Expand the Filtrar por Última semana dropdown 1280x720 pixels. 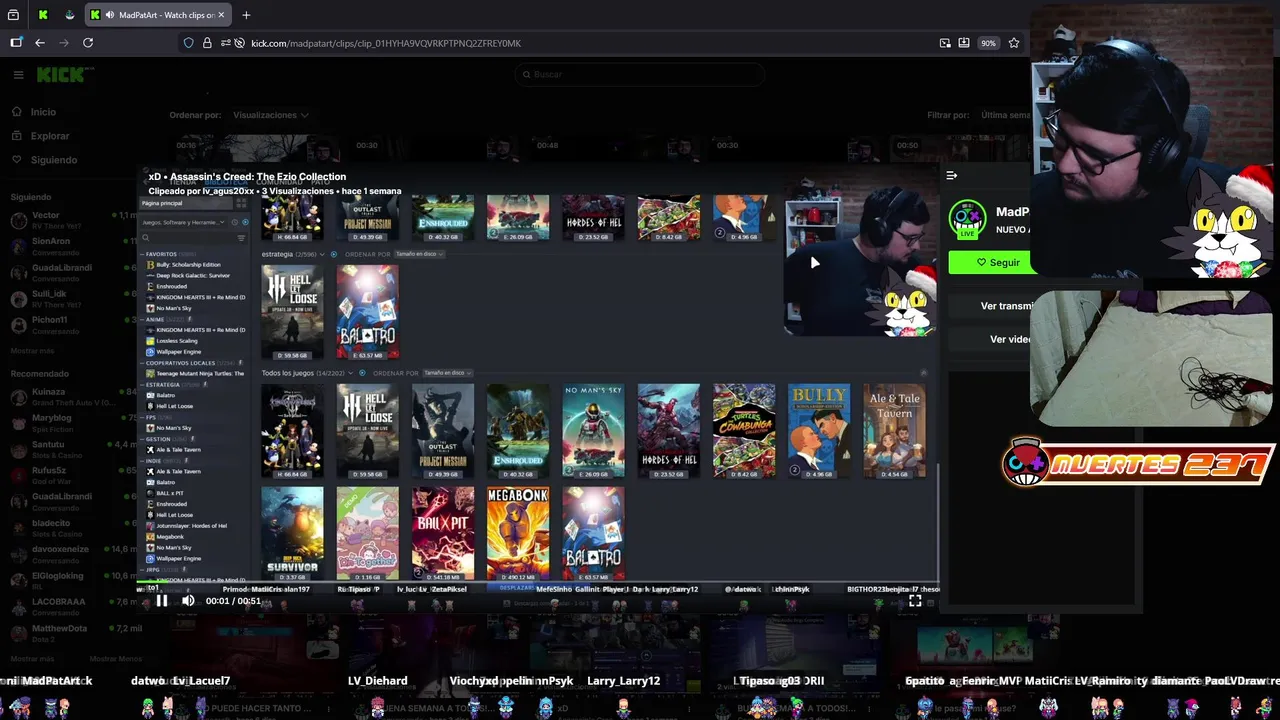pos(1005,115)
